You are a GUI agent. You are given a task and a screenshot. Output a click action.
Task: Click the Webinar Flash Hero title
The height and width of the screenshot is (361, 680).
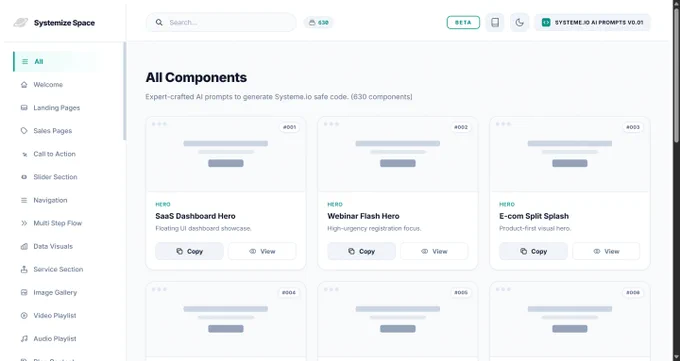(363, 216)
